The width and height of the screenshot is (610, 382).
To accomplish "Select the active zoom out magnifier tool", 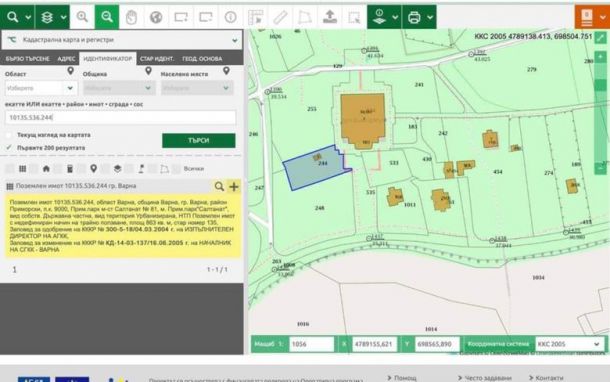I will coord(107,17).
